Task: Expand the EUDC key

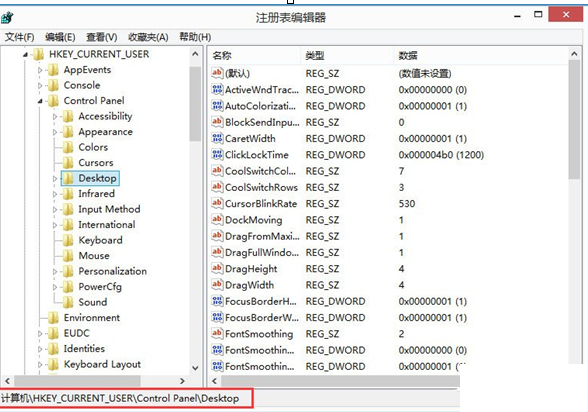Action: (40, 333)
